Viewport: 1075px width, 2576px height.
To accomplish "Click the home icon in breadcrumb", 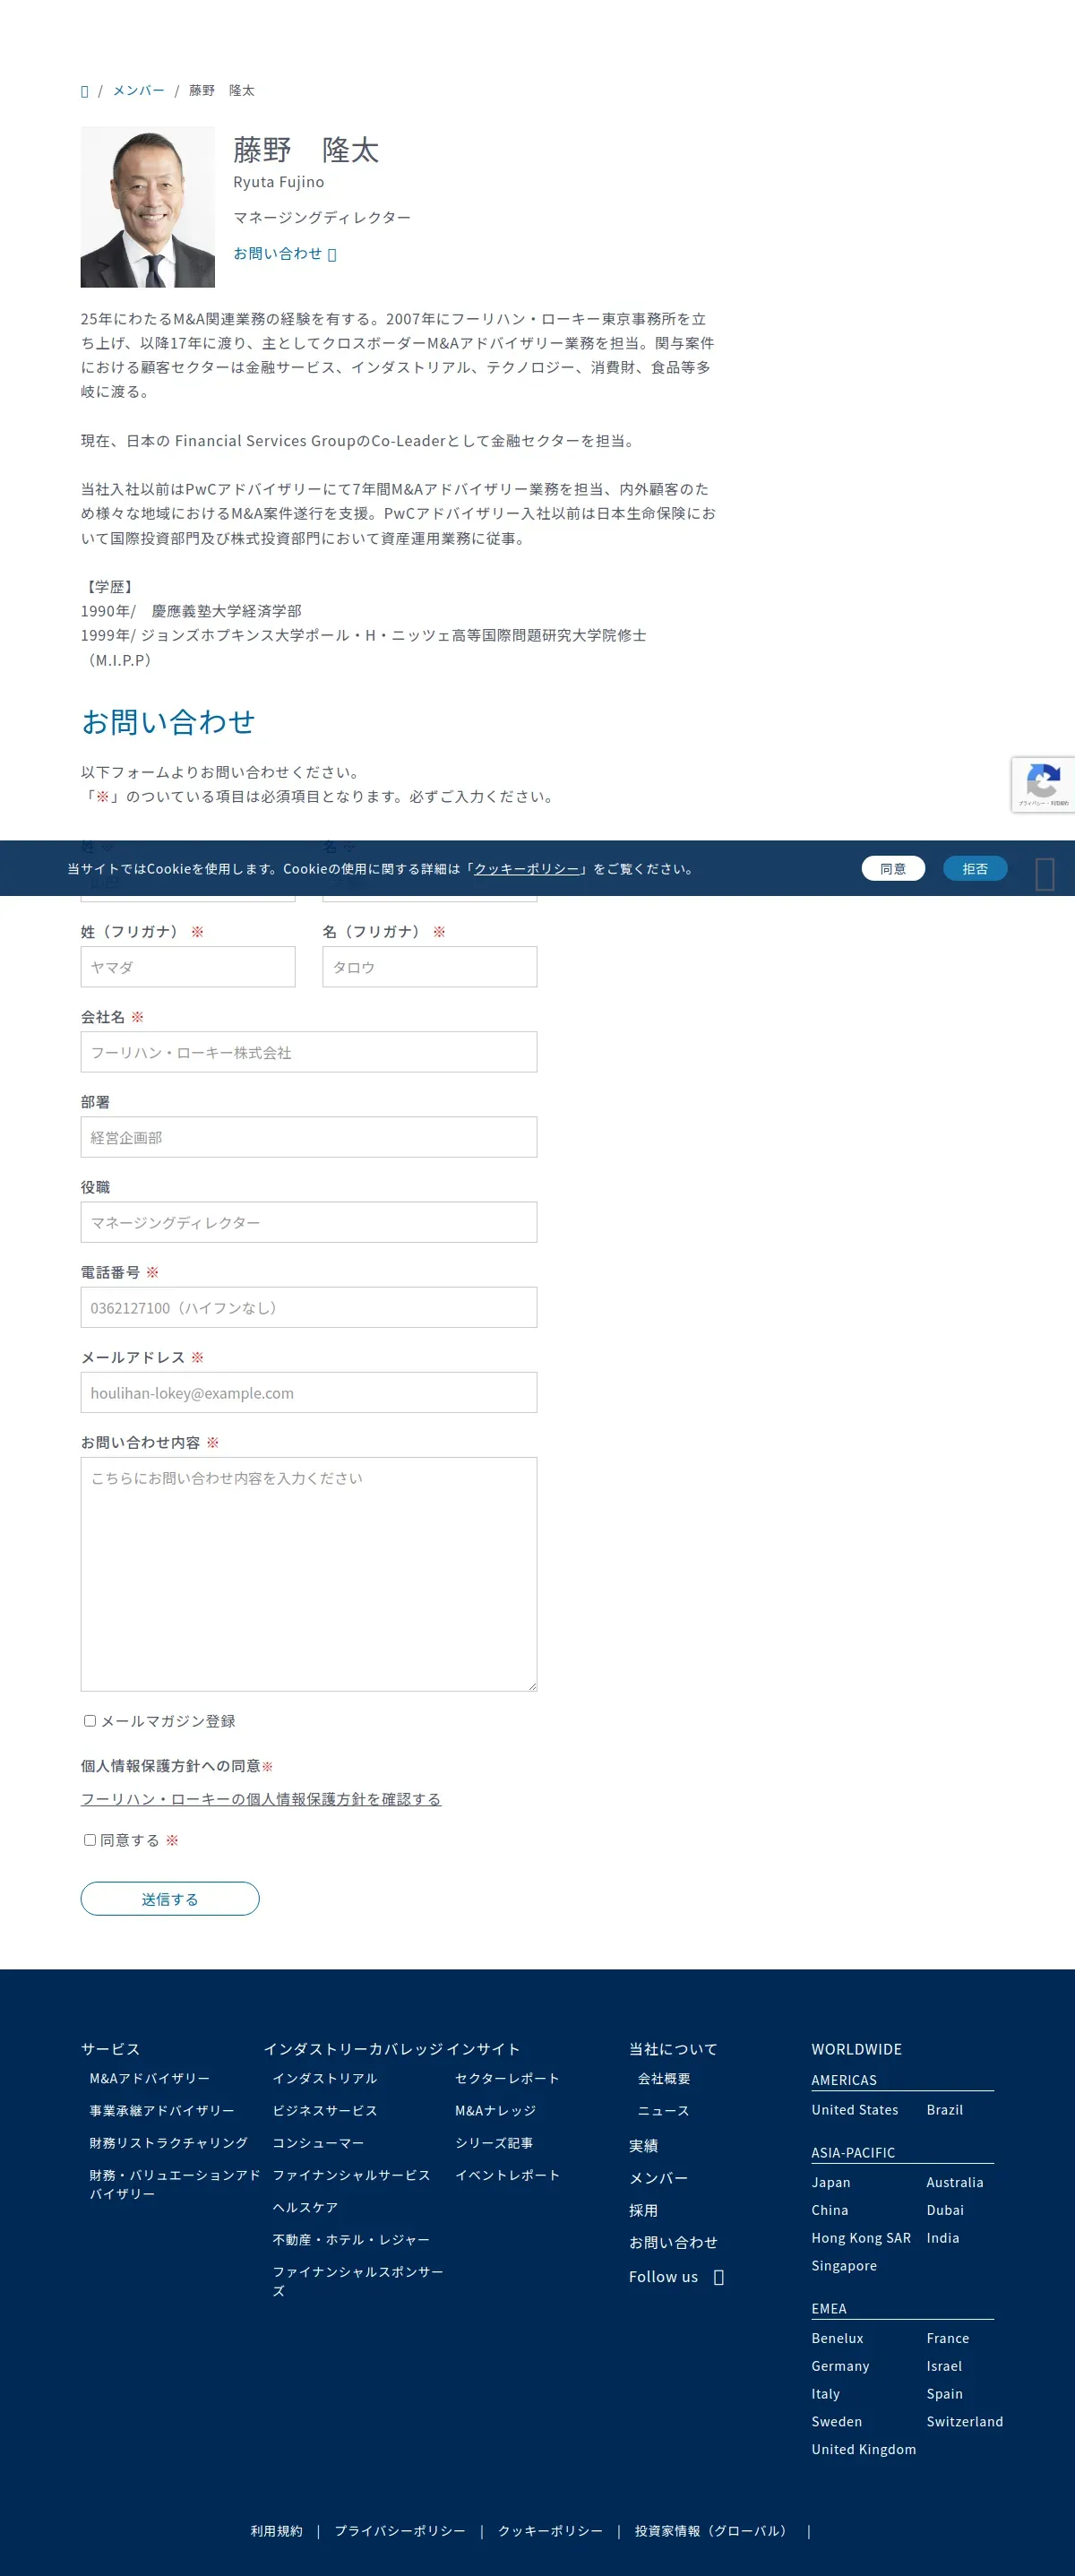I will [x=85, y=91].
